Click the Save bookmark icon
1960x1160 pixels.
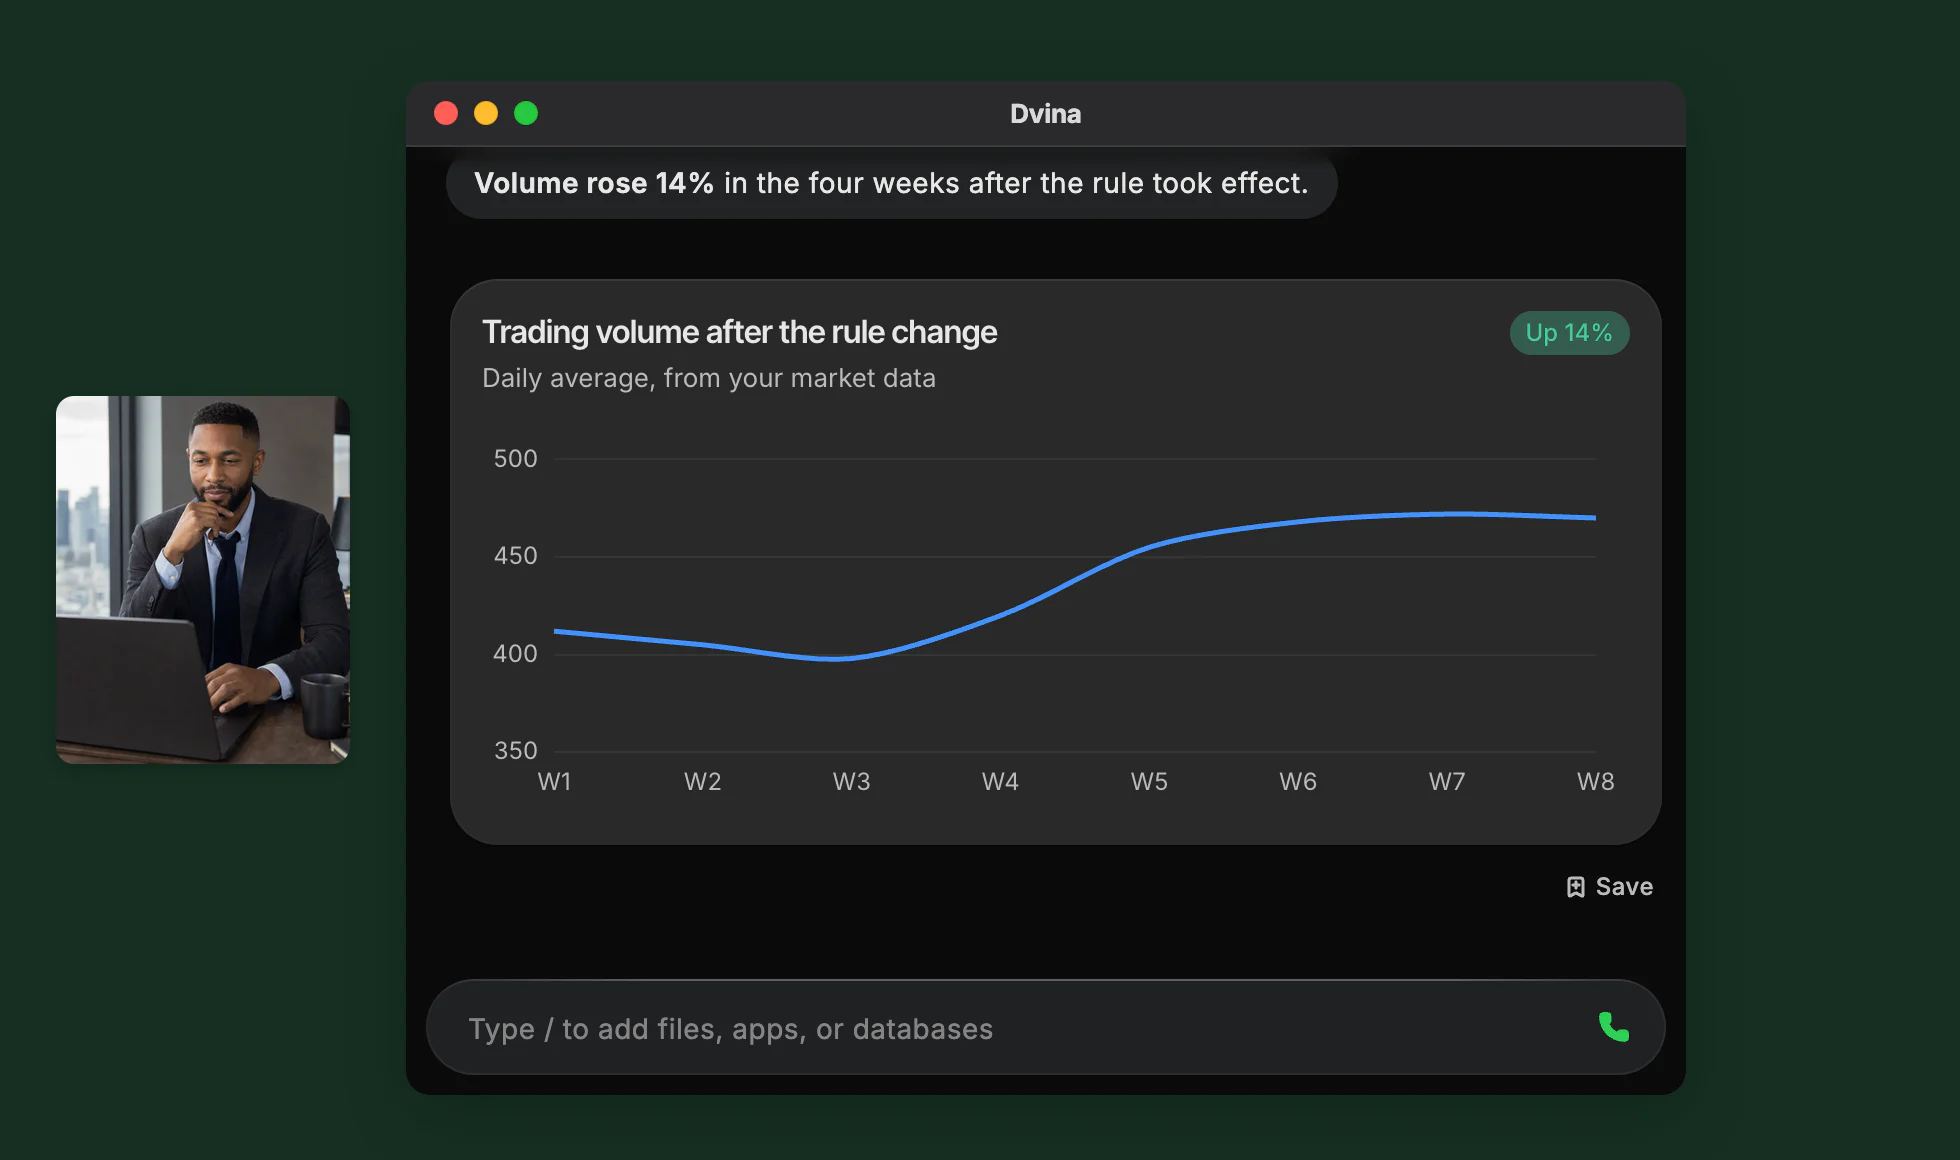point(1575,887)
